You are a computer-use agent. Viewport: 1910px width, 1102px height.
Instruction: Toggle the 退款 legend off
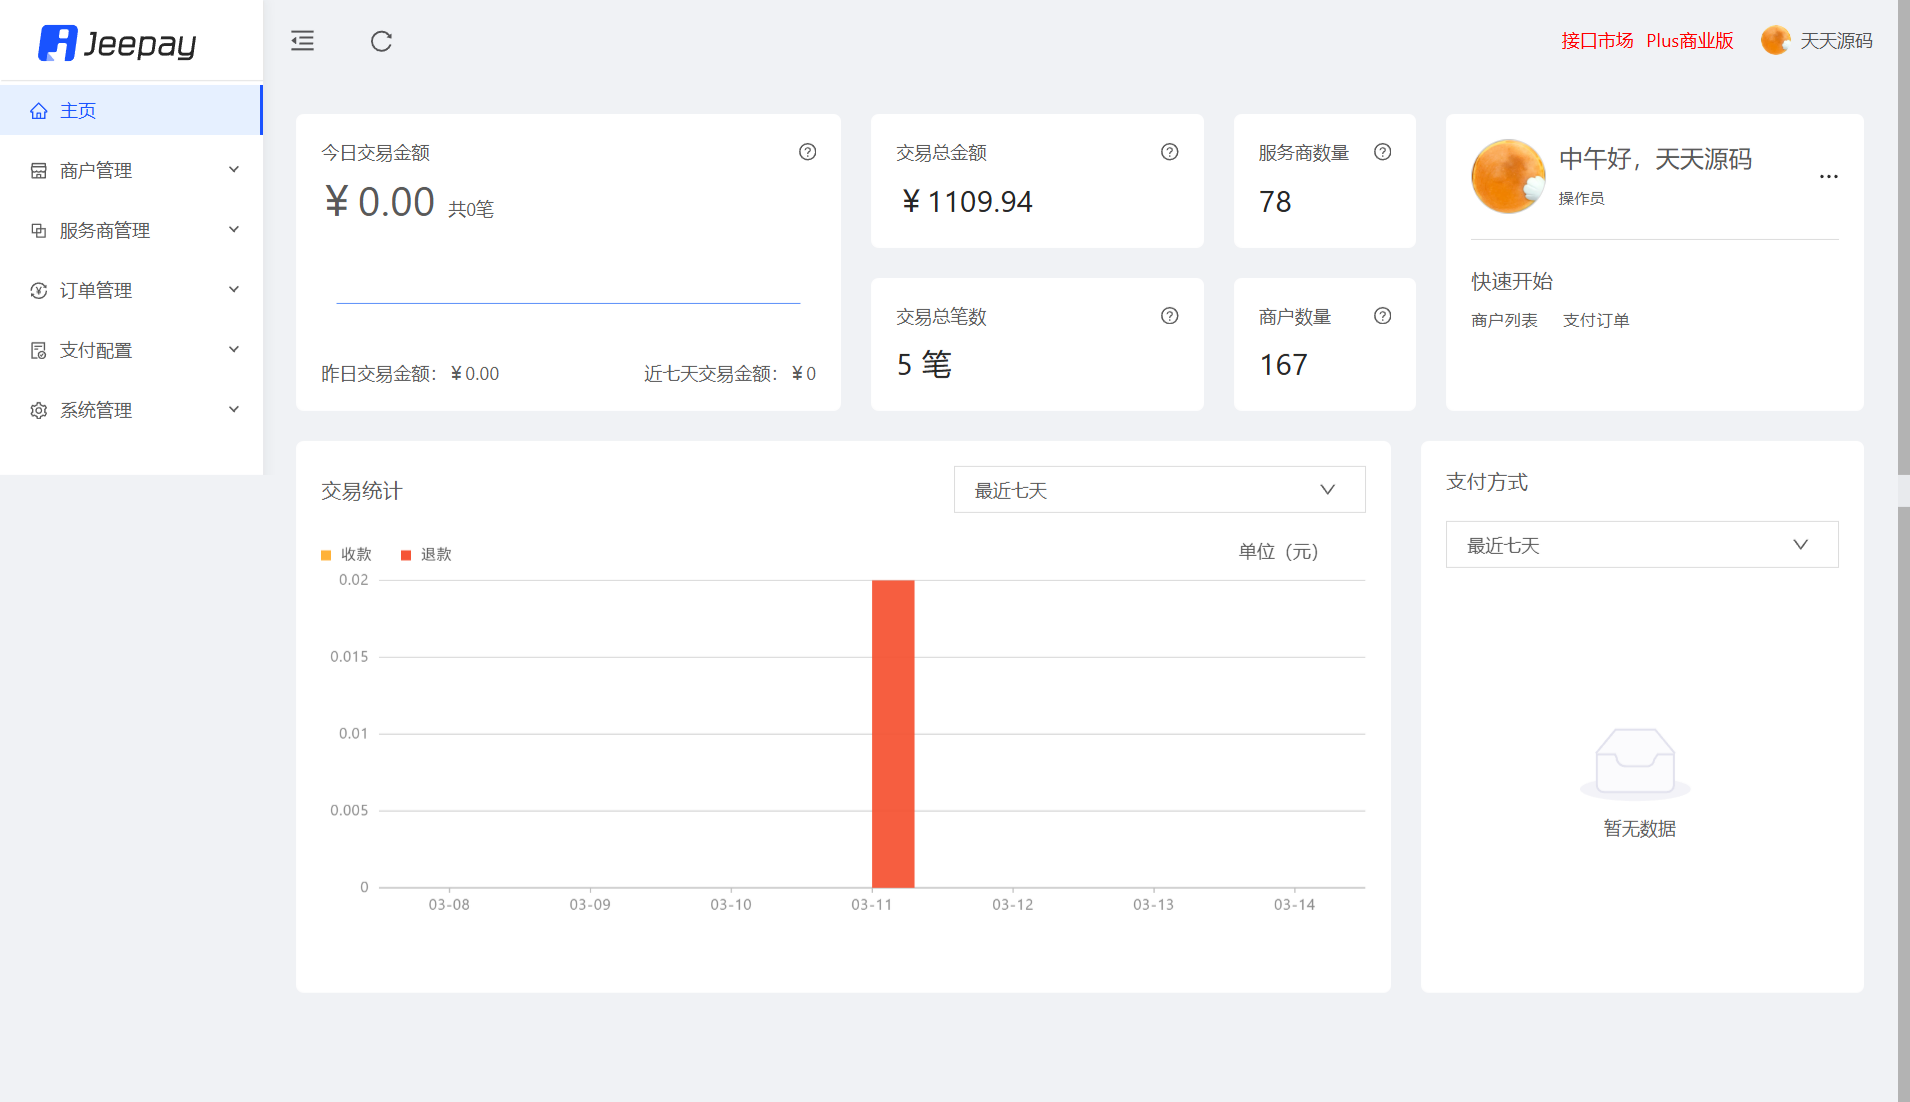tap(425, 554)
